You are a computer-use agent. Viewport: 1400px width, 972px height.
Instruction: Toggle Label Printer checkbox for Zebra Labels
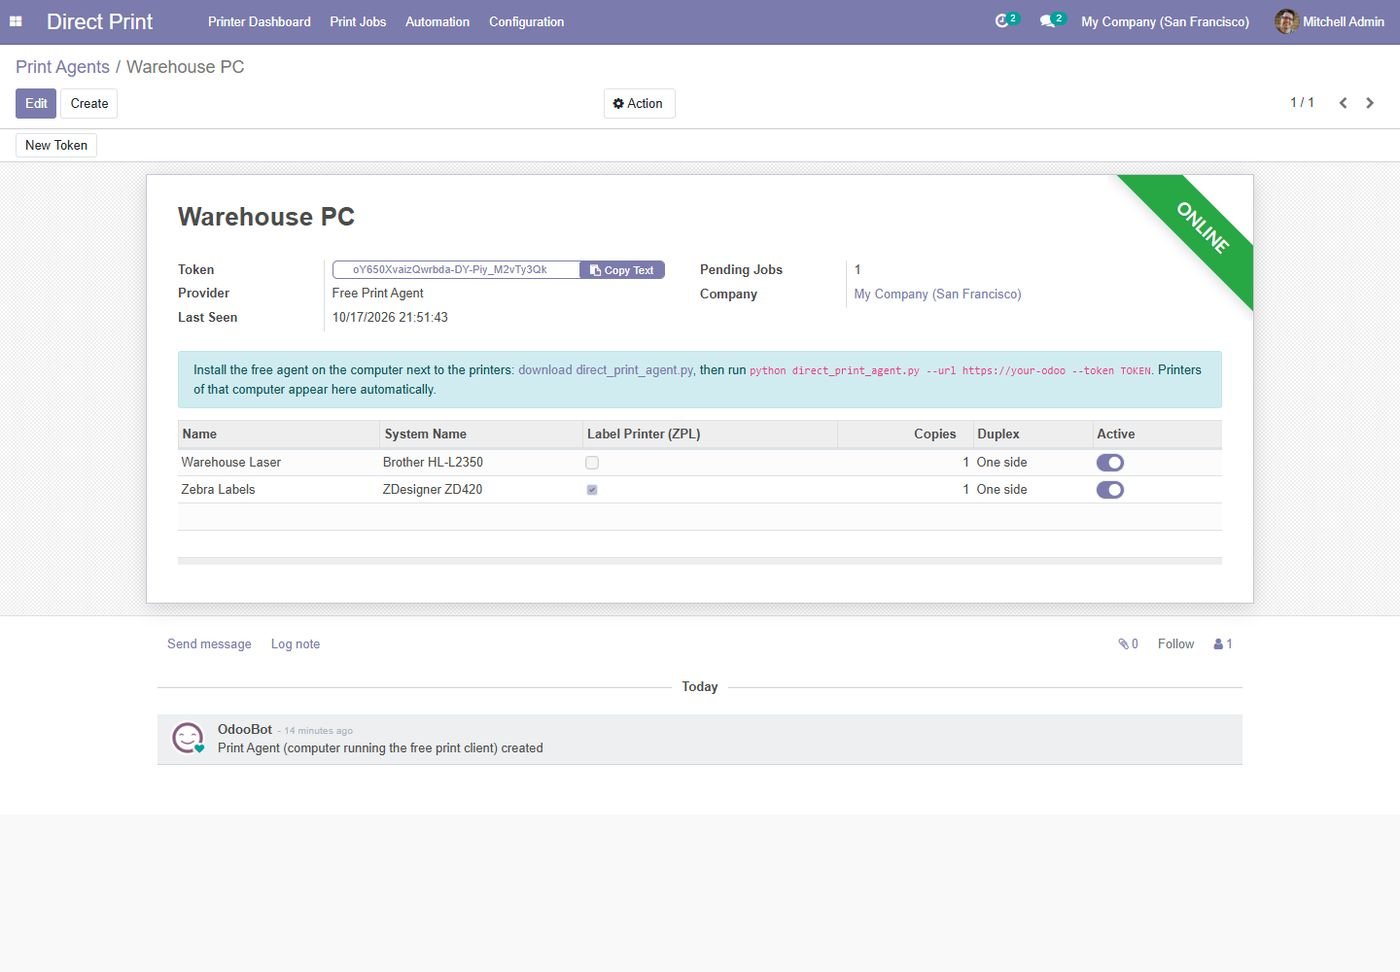click(592, 490)
